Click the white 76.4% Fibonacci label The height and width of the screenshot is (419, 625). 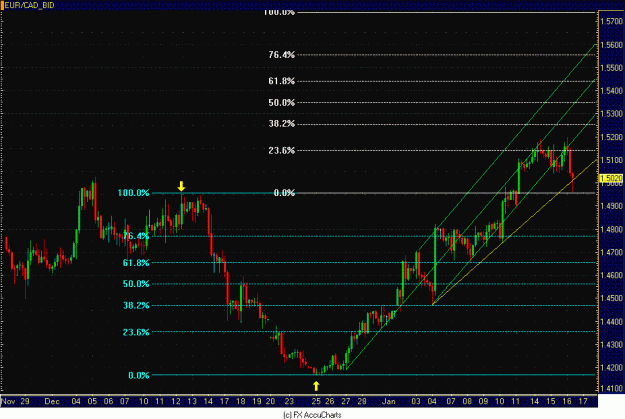[281, 55]
